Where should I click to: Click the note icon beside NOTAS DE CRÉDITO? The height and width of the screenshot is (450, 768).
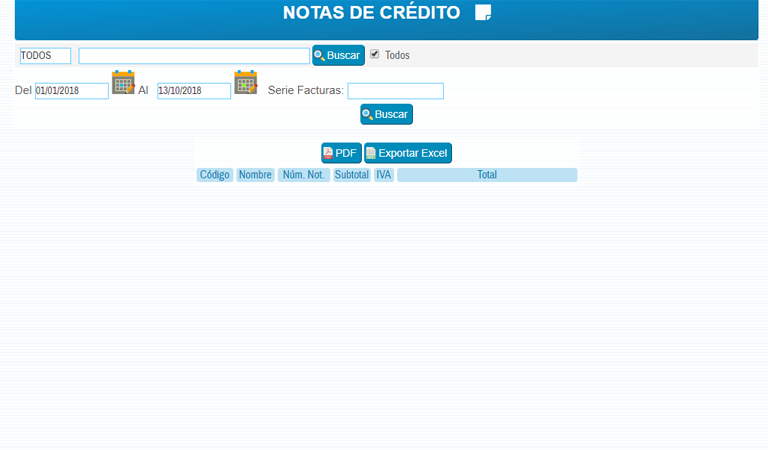pyautogui.click(x=483, y=12)
